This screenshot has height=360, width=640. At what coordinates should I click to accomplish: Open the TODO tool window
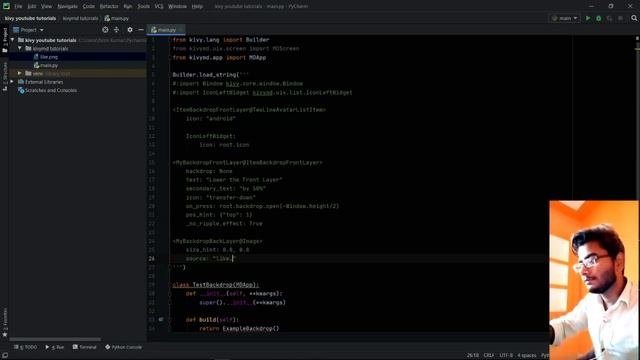[25, 347]
